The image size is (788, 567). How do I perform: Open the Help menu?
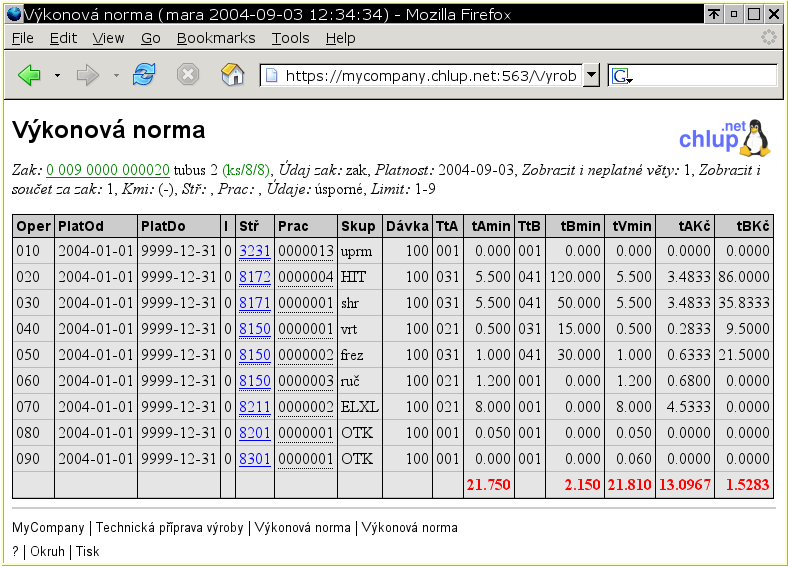pos(340,38)
